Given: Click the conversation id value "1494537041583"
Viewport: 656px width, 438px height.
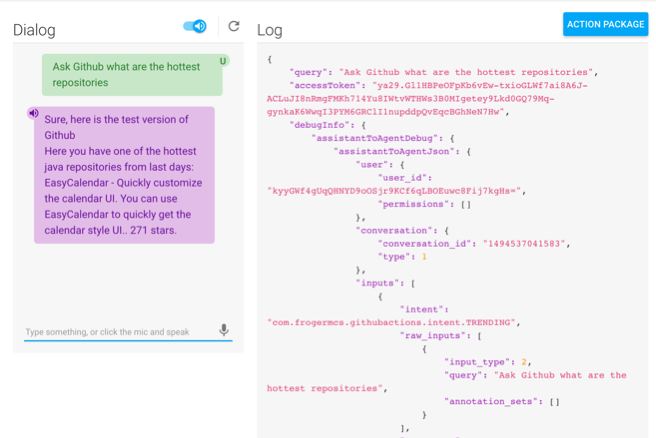Looking at the screenshot, I should (524, 243).
